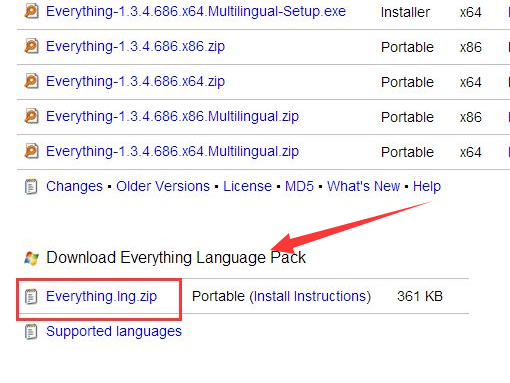This screenshot has height=383, width=510.
Task: Click the notepad icon beside Everything.lng.zip
Action: [x=31, y=297]
